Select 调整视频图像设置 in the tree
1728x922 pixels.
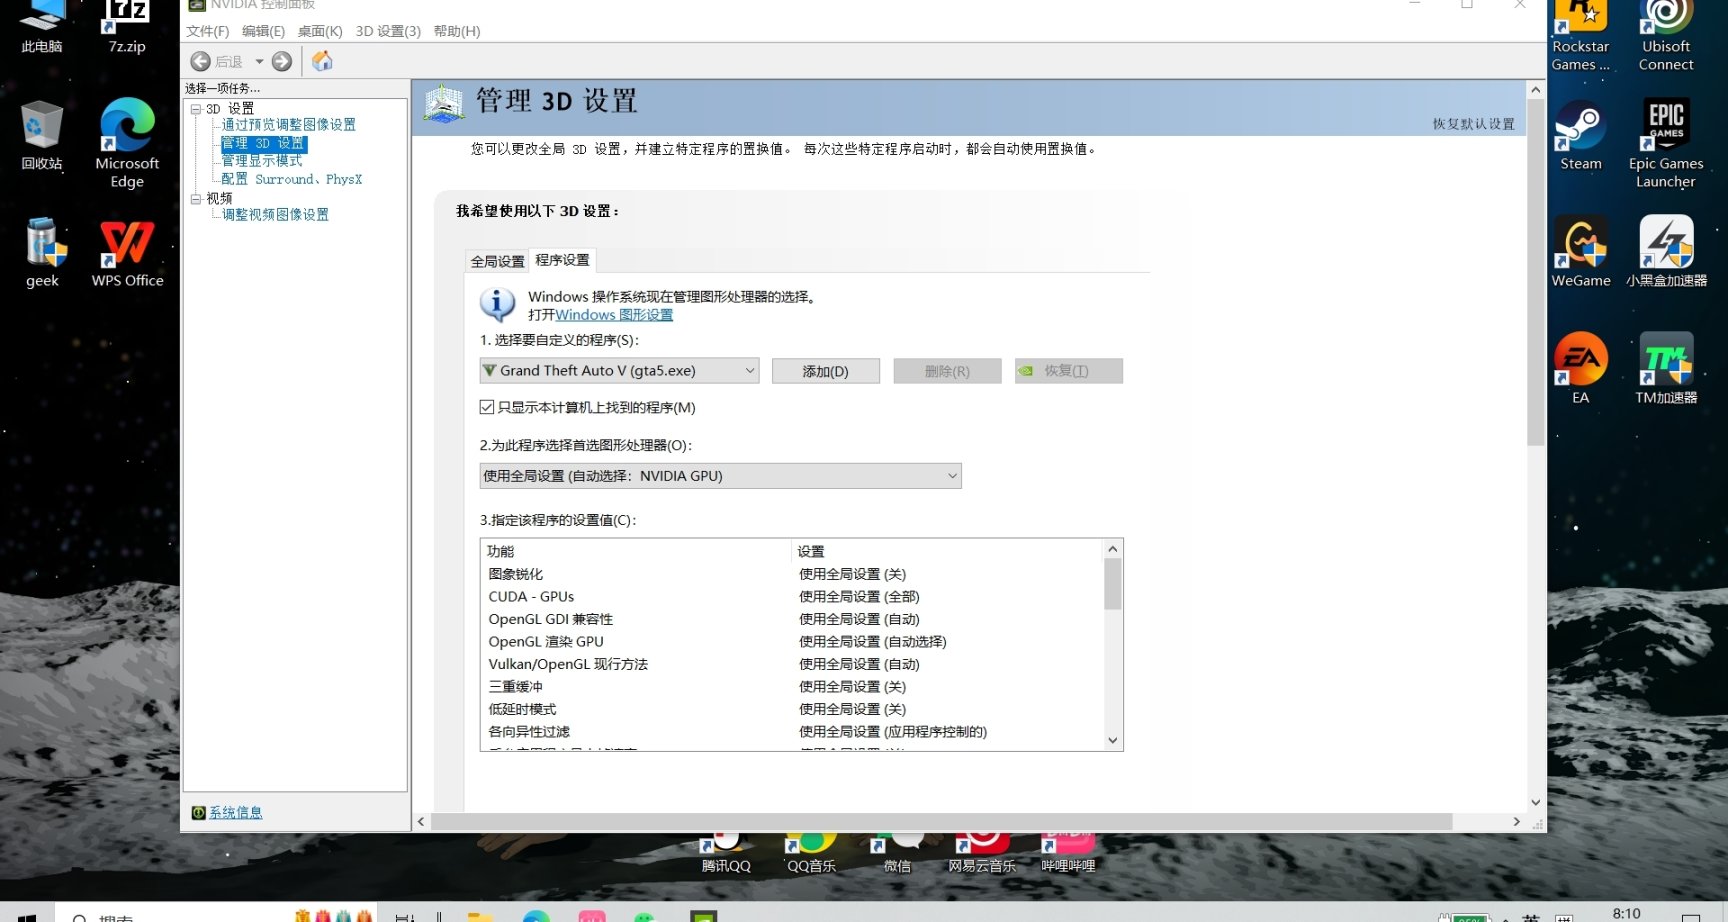[x=275, y=215]
